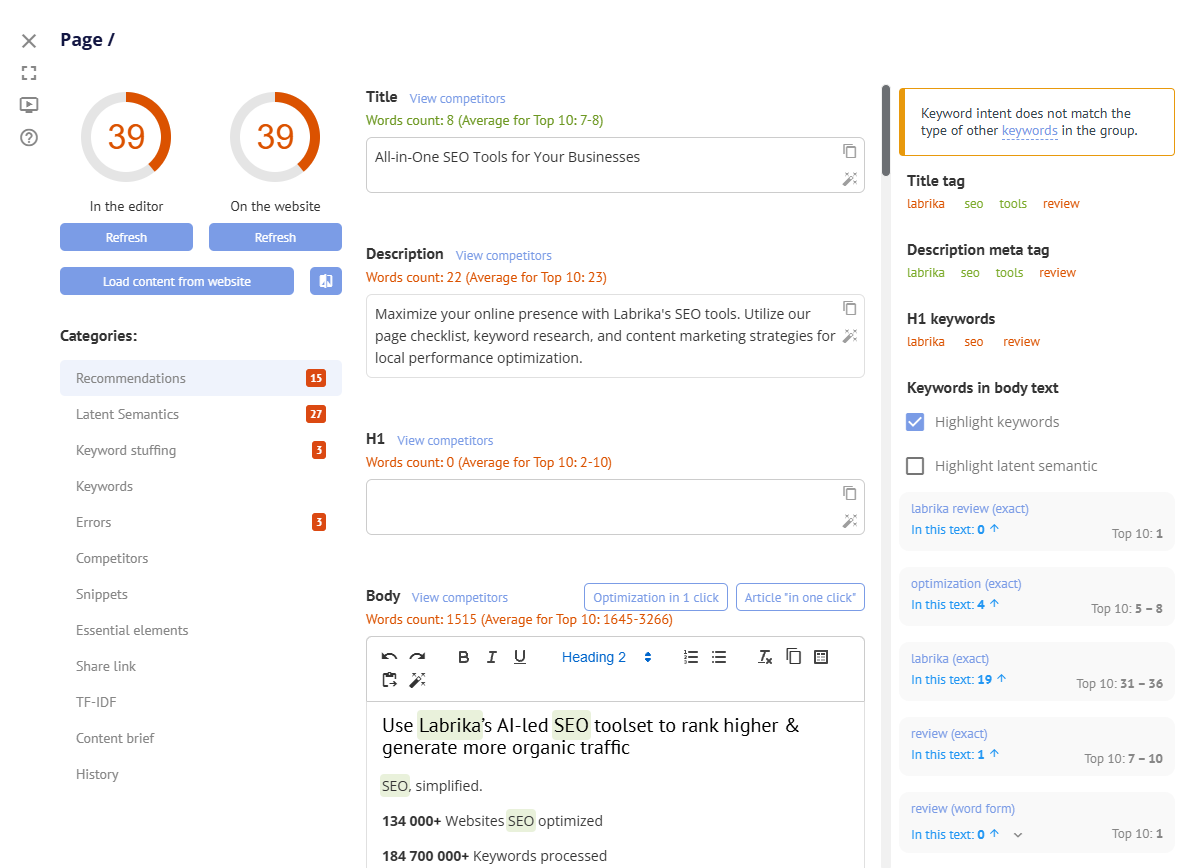View competitors for H1
Viewport: 1187px width, 868px height.
(445, 440)
